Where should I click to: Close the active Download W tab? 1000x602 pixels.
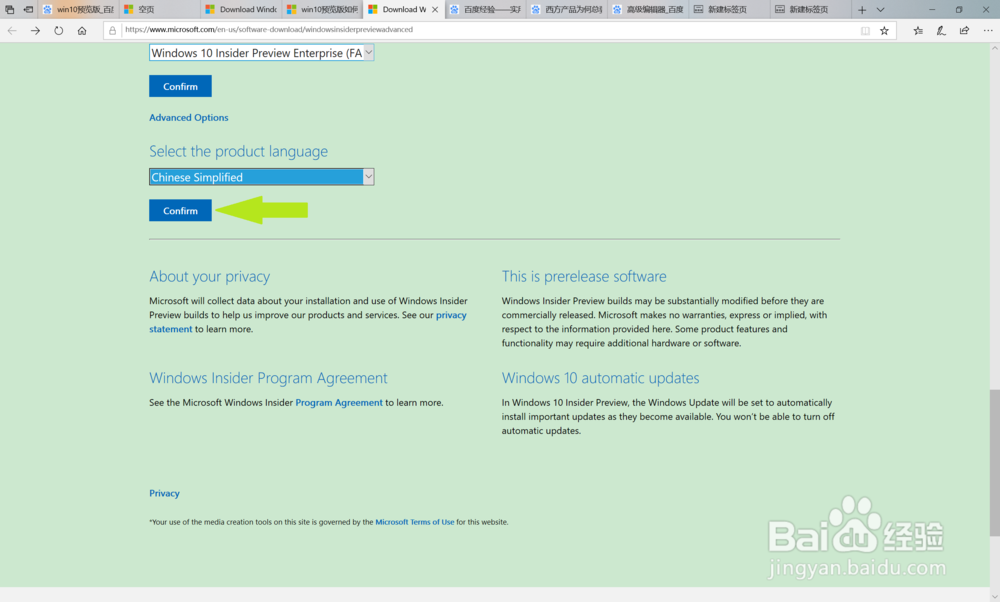435,10
